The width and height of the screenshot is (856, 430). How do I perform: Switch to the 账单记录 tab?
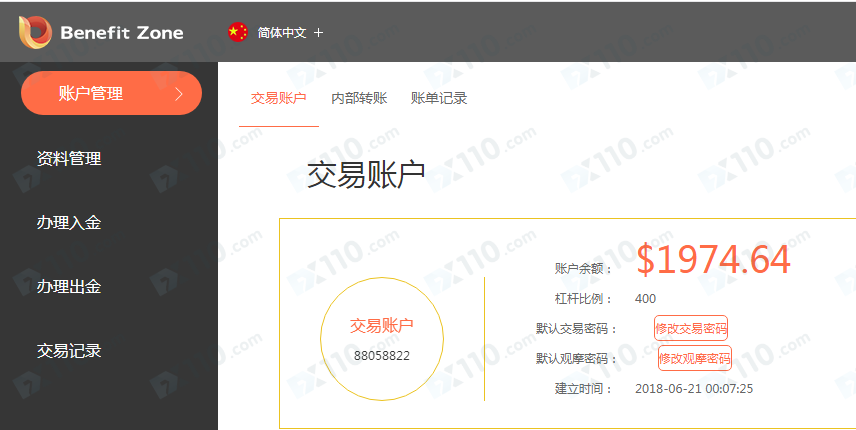pos(439,98)
